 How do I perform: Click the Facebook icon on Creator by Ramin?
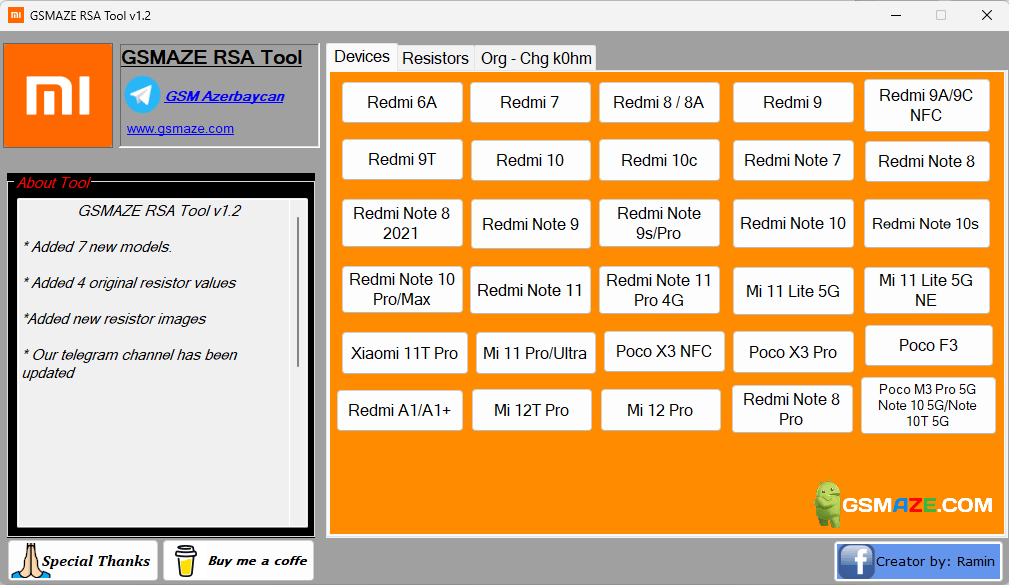pos(855,561)
